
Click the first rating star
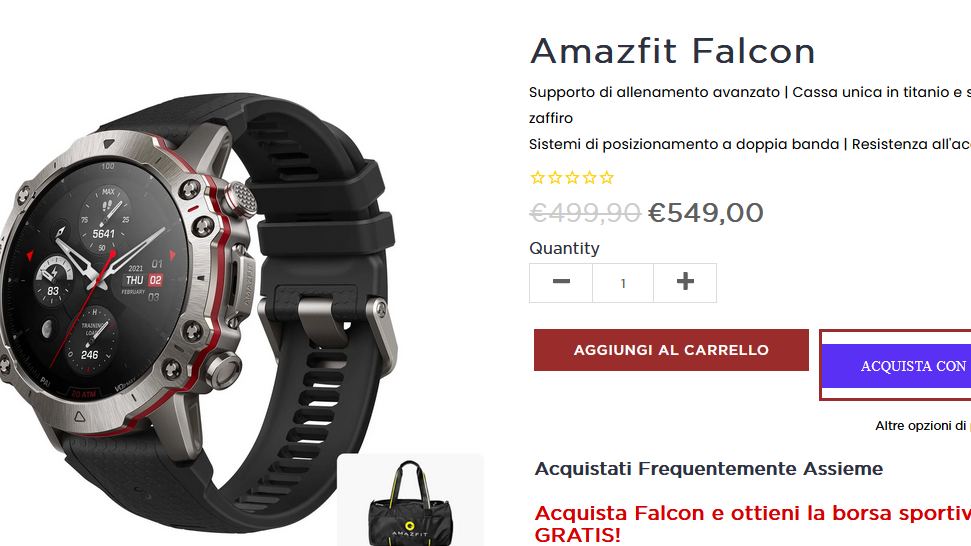pos(538,178)
